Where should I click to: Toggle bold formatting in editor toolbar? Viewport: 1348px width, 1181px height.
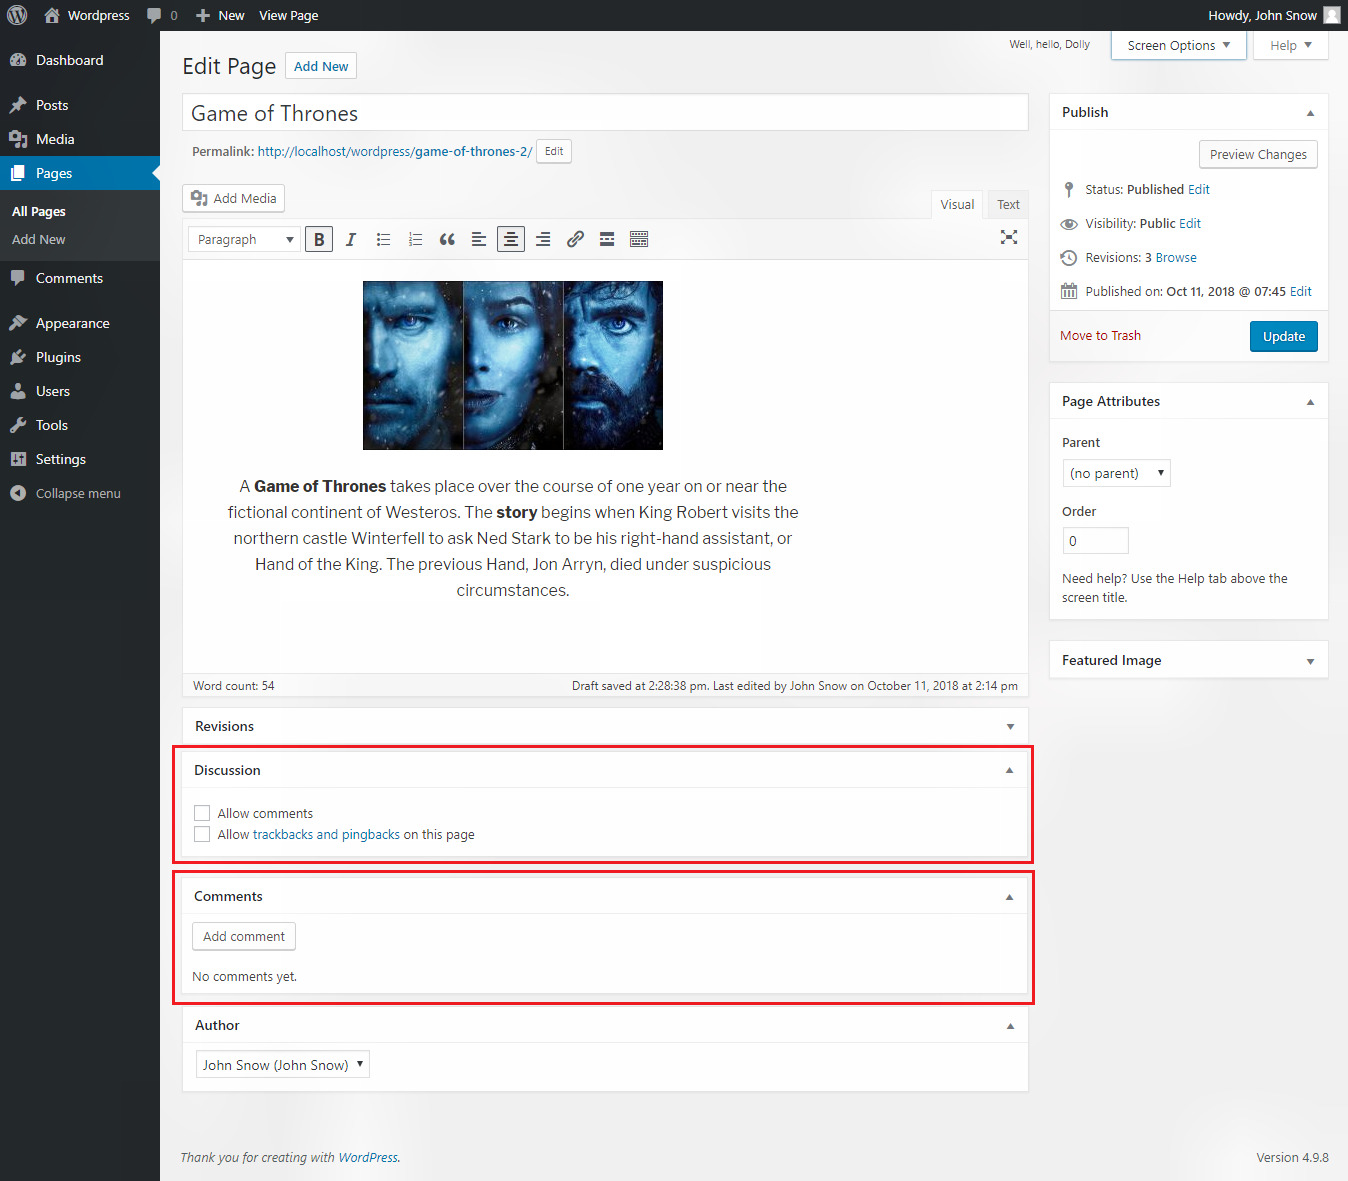(319, 239)
